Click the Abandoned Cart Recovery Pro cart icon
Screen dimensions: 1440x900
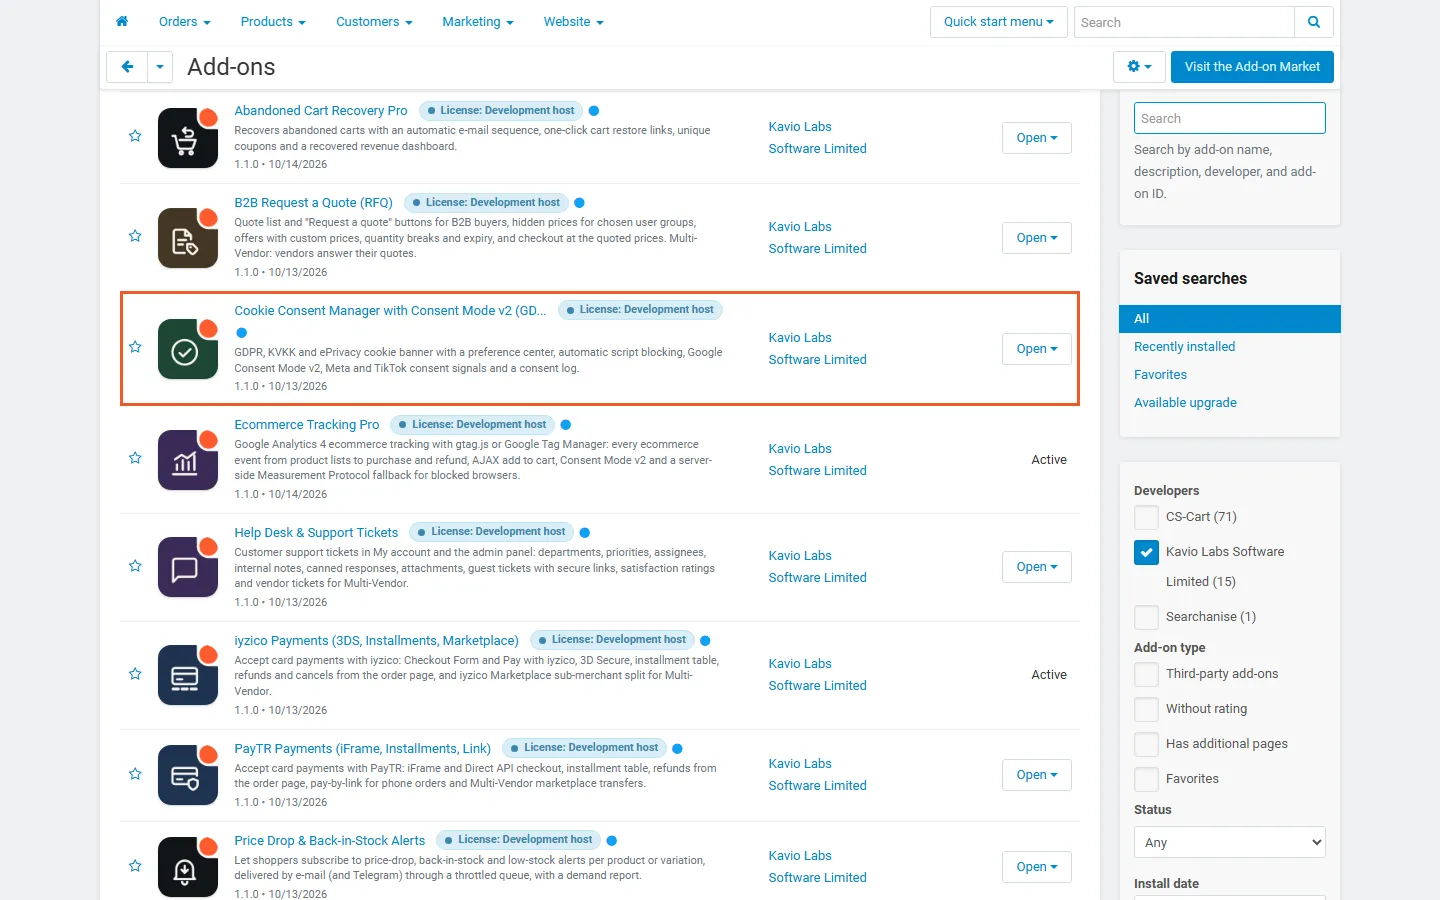point(188,138)
